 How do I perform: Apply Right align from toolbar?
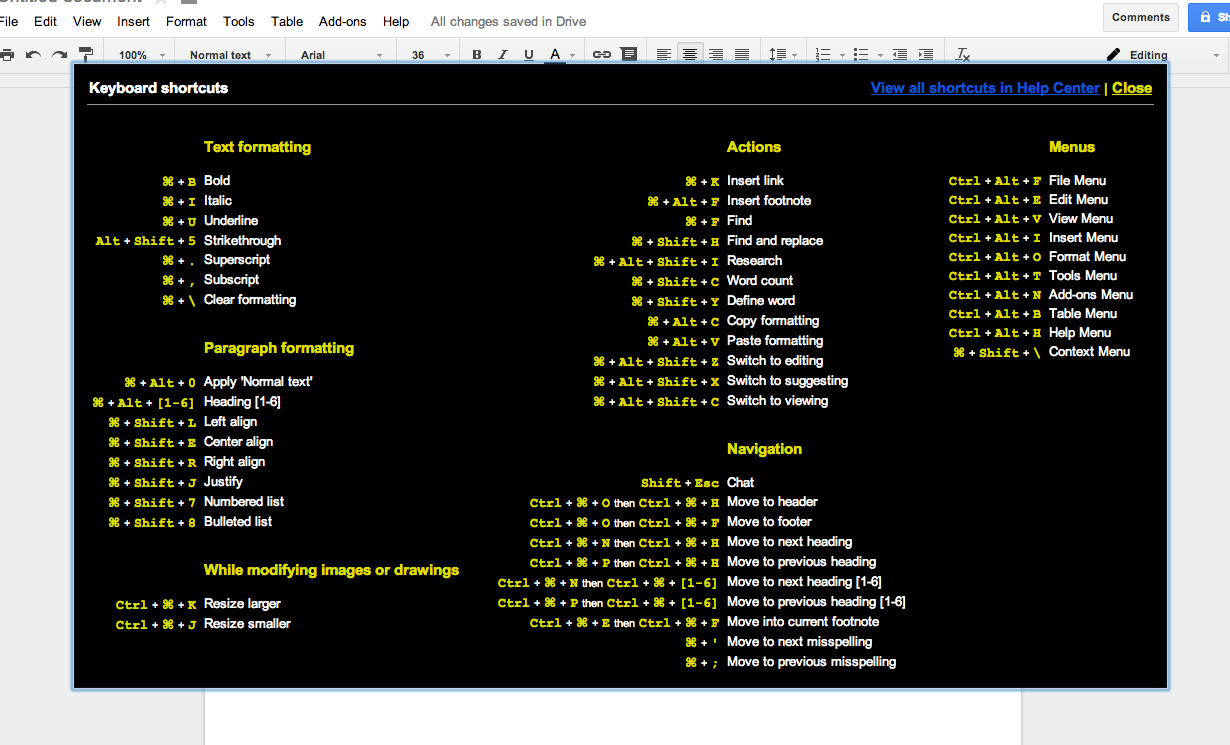716,55
